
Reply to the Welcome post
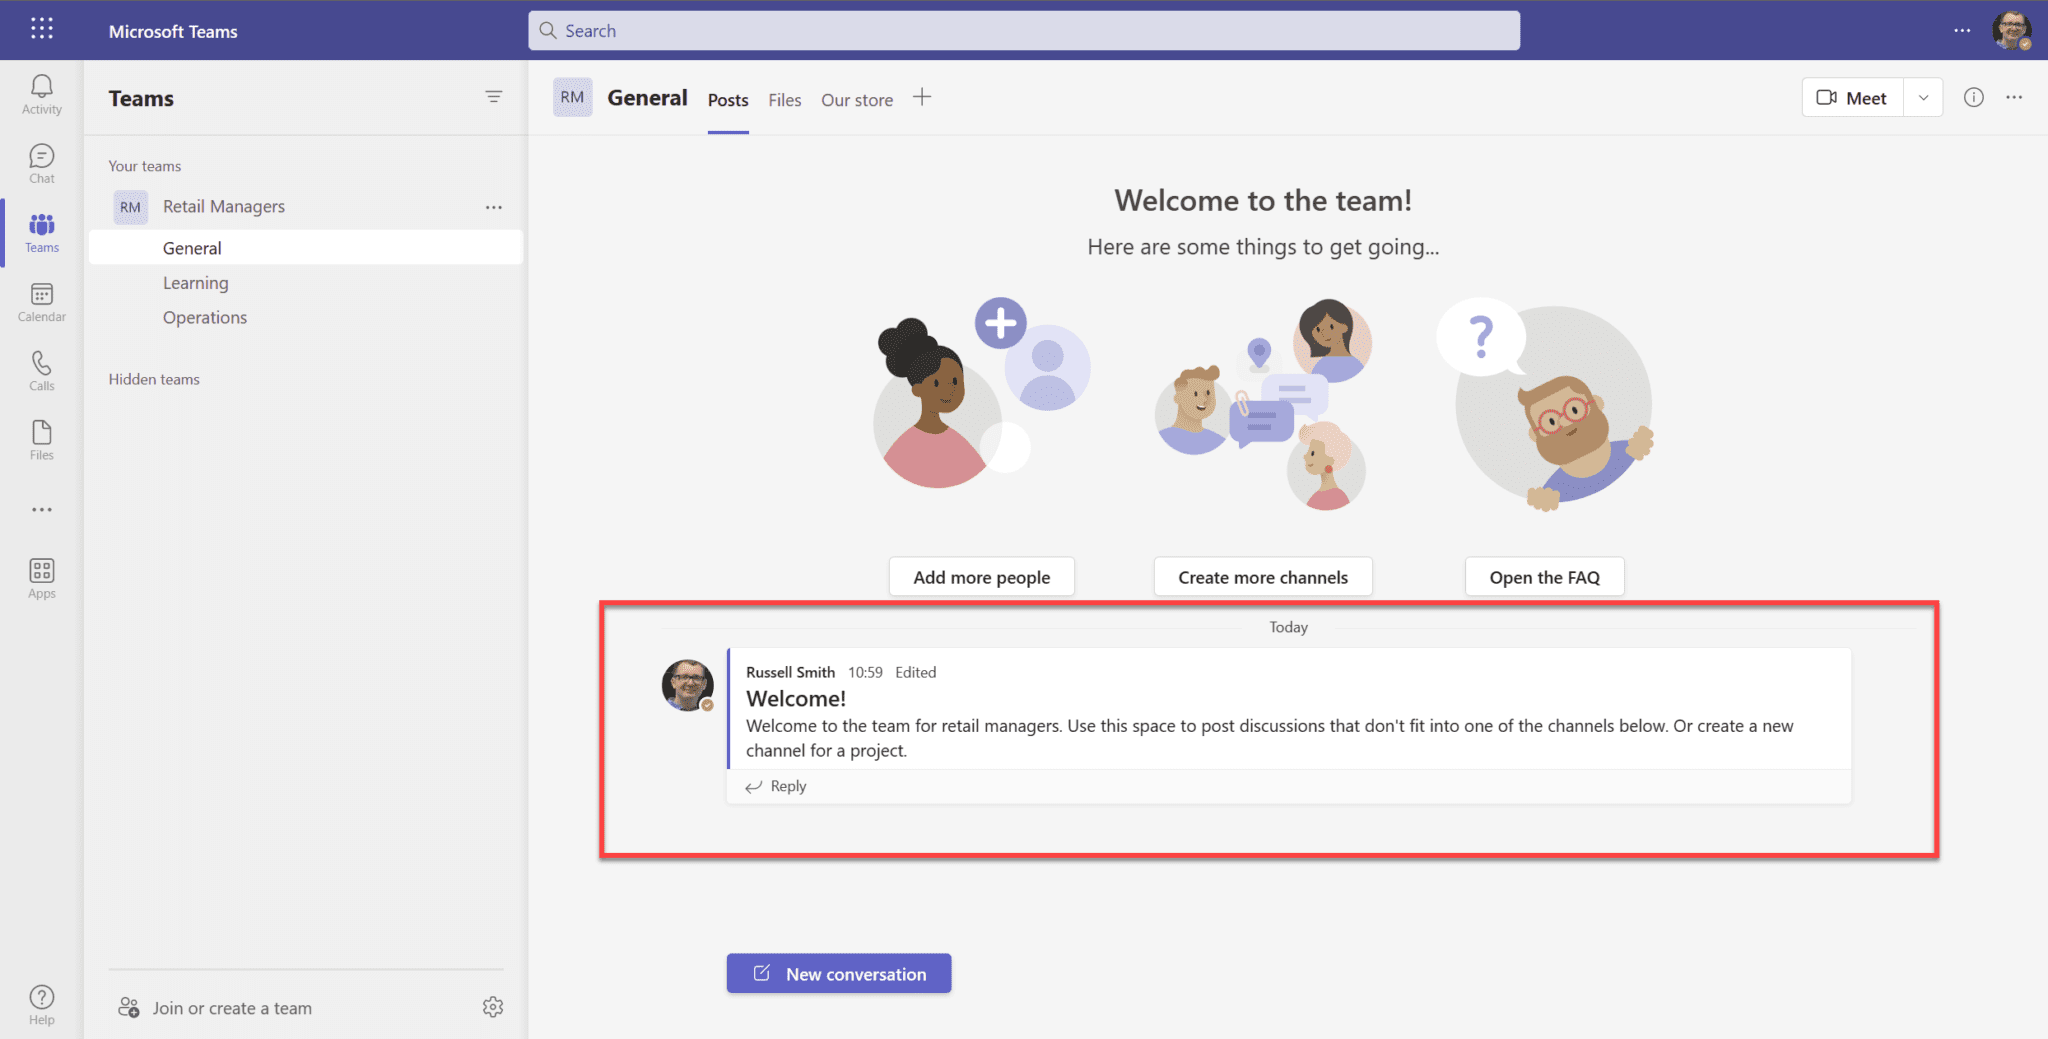(776, 786)
